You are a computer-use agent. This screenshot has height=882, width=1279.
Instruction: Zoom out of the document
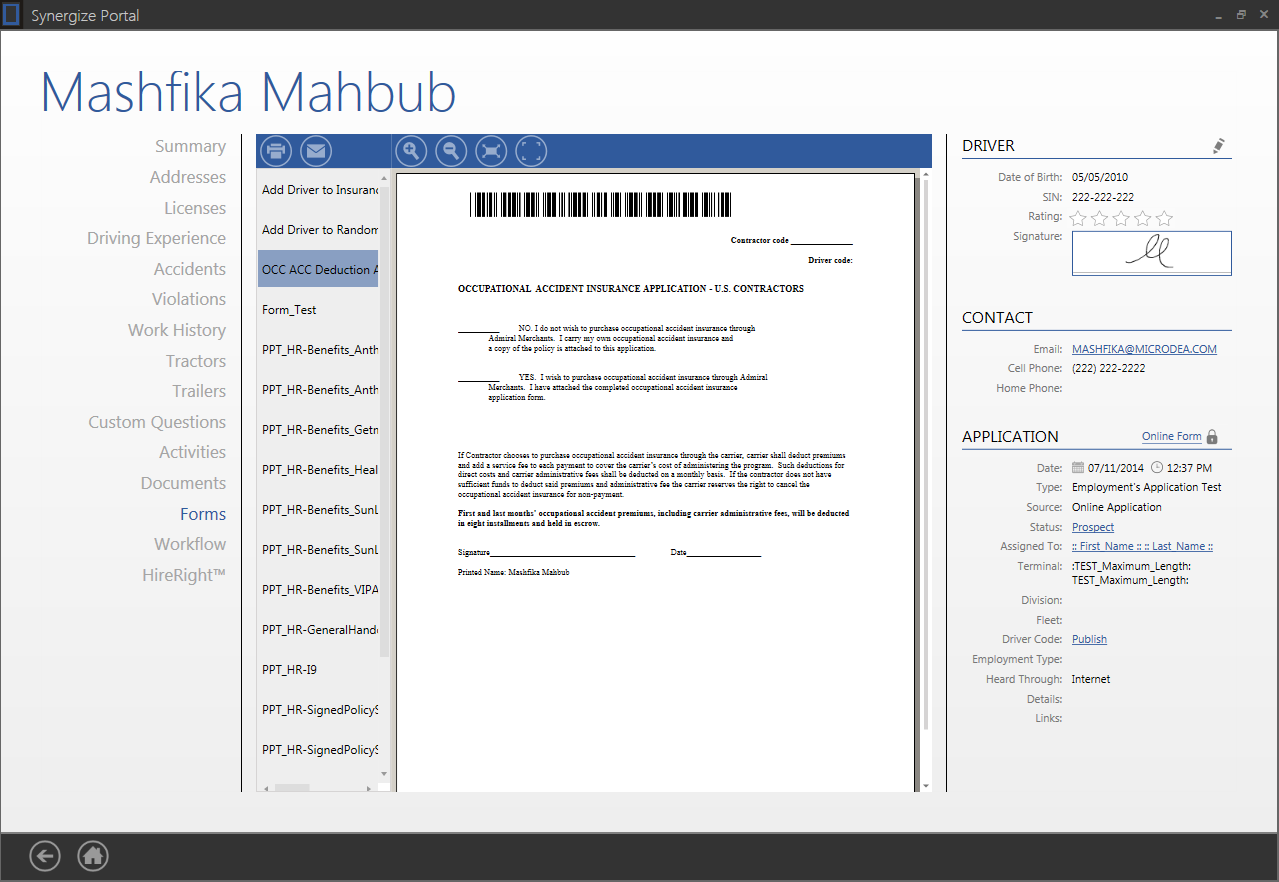pos(451,151)
